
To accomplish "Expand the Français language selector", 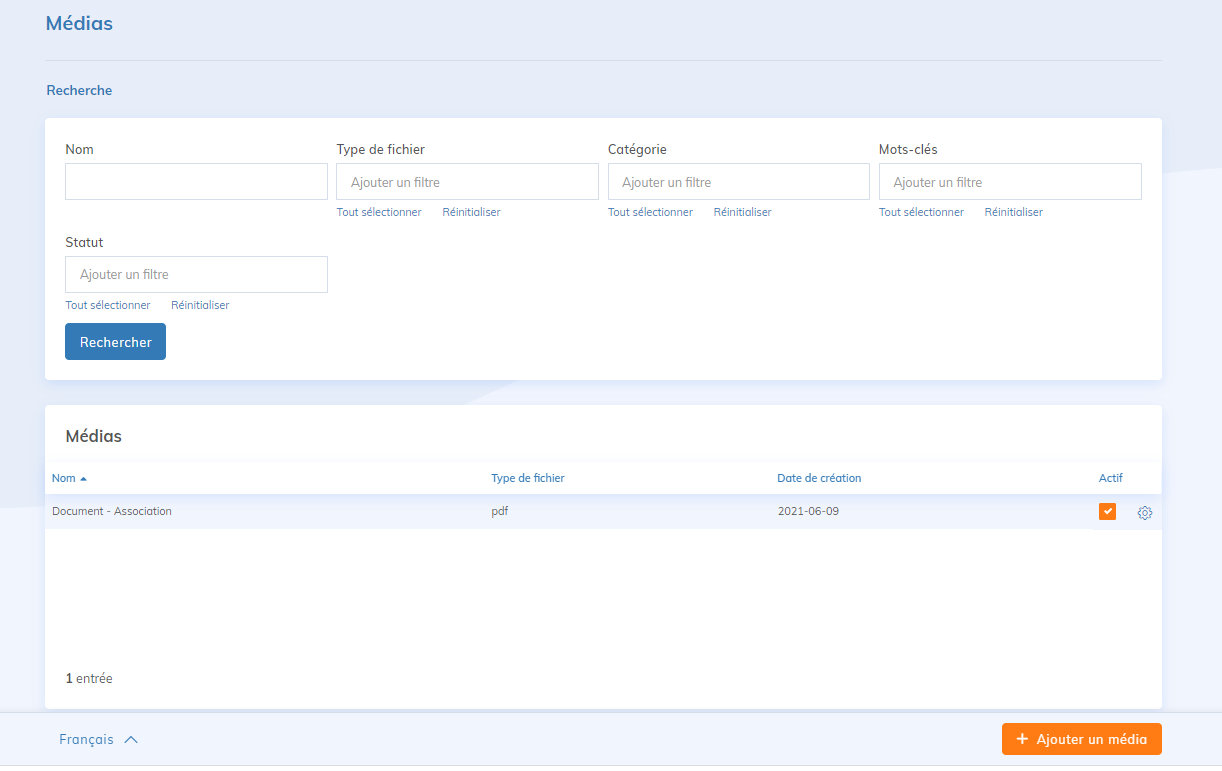I will point(98,740).
